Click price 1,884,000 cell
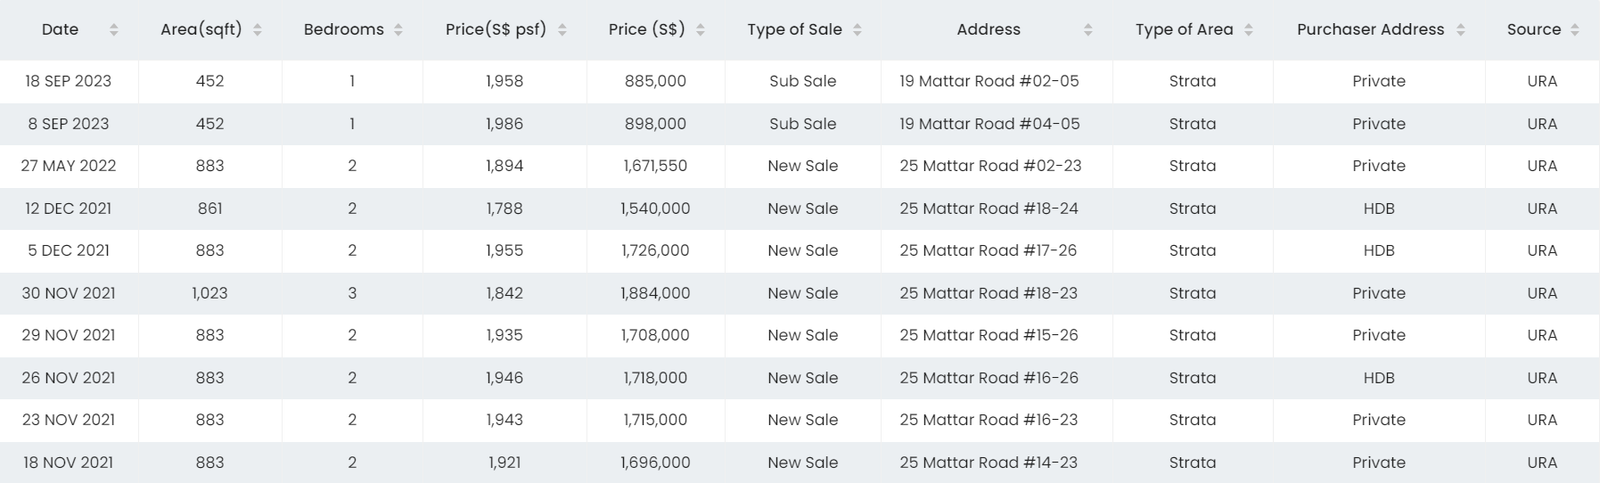 tap(655, 293)
